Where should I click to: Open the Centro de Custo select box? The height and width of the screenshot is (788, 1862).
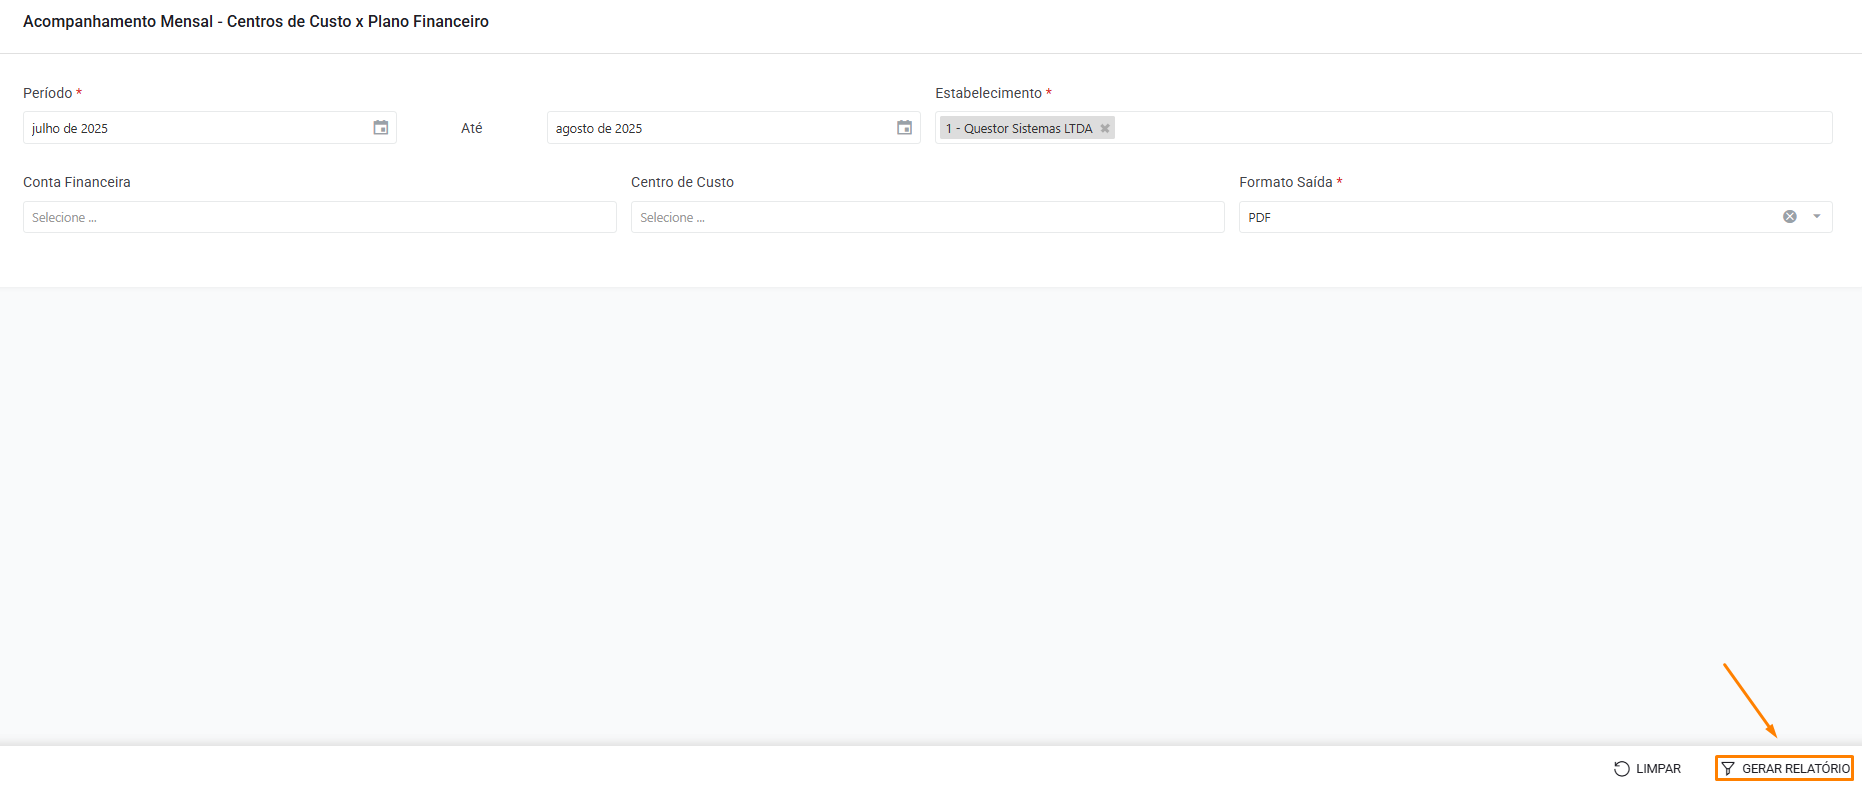[x=927, y=217]
